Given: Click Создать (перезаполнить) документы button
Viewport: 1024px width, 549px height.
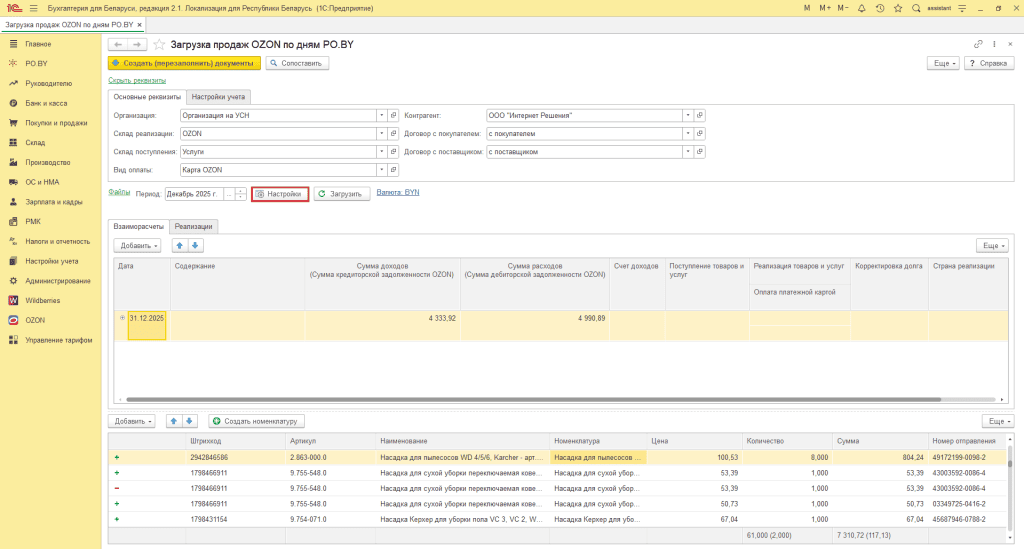Looking at the screenshot, I should [x=184, y=63].
